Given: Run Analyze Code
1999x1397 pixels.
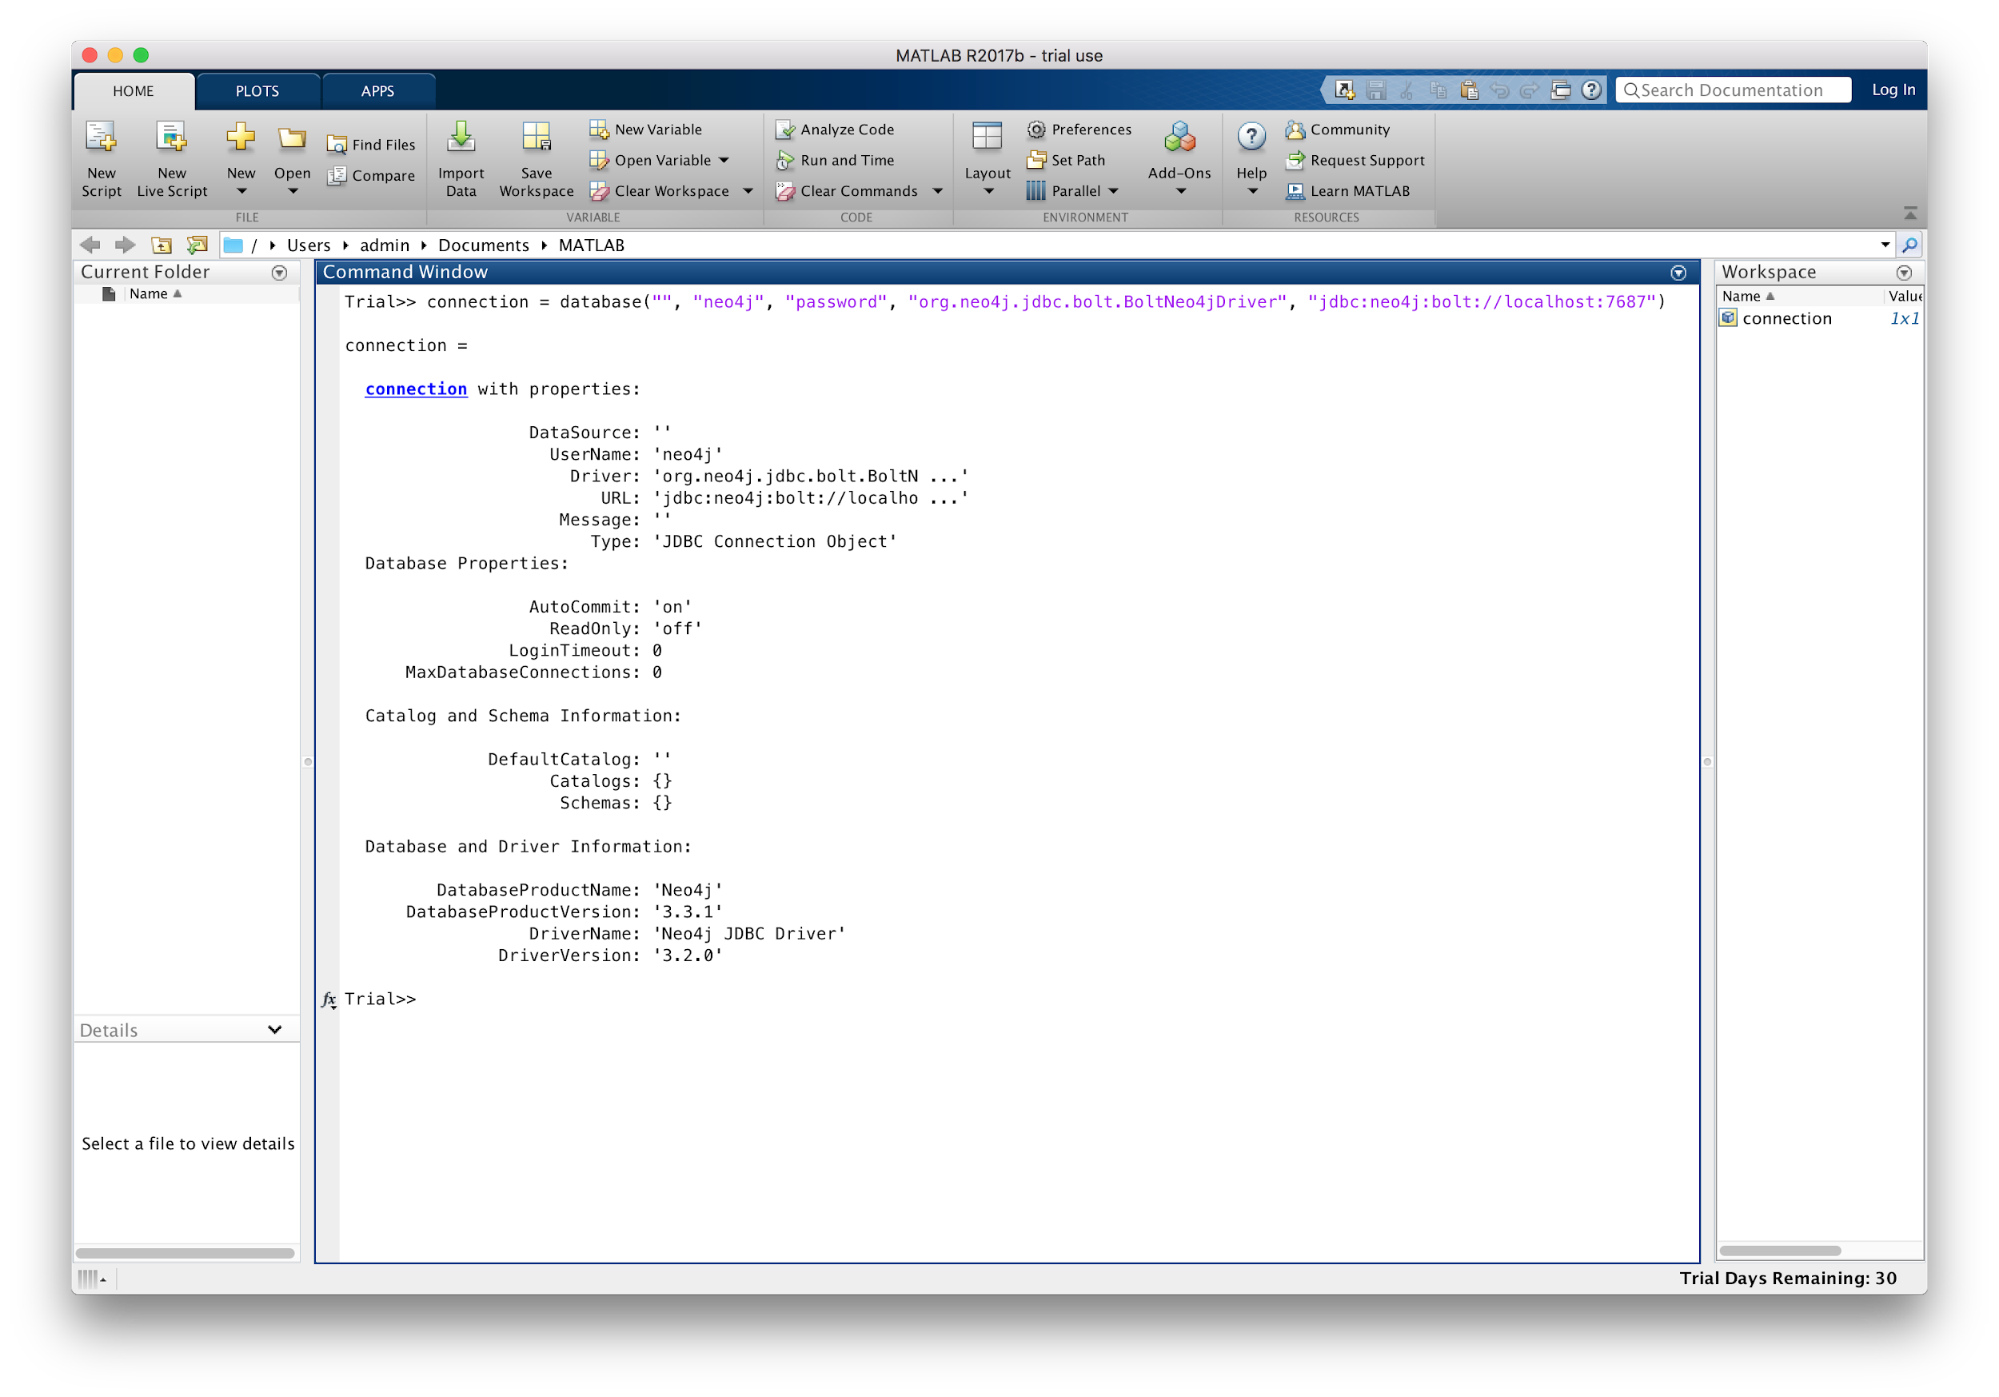Looking at the screenshot, I should 836,129.
